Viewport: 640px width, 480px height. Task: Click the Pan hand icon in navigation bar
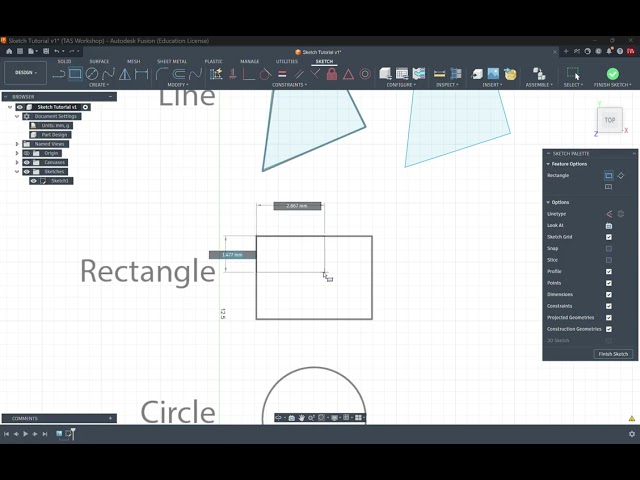point(301,418)
